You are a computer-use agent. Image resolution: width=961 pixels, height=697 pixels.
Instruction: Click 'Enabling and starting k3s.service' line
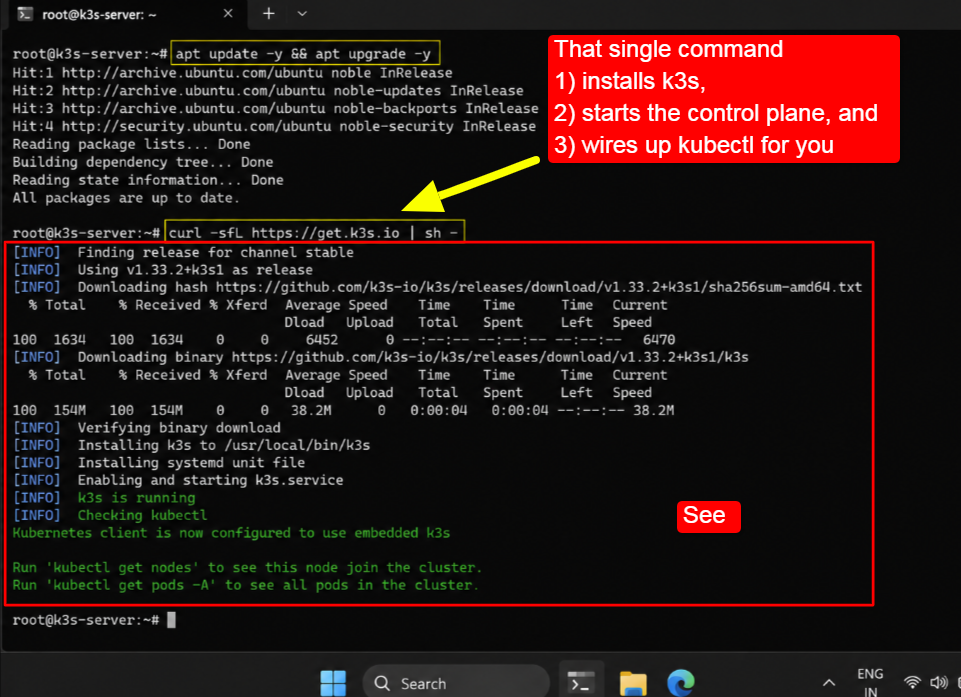[178, 480]
